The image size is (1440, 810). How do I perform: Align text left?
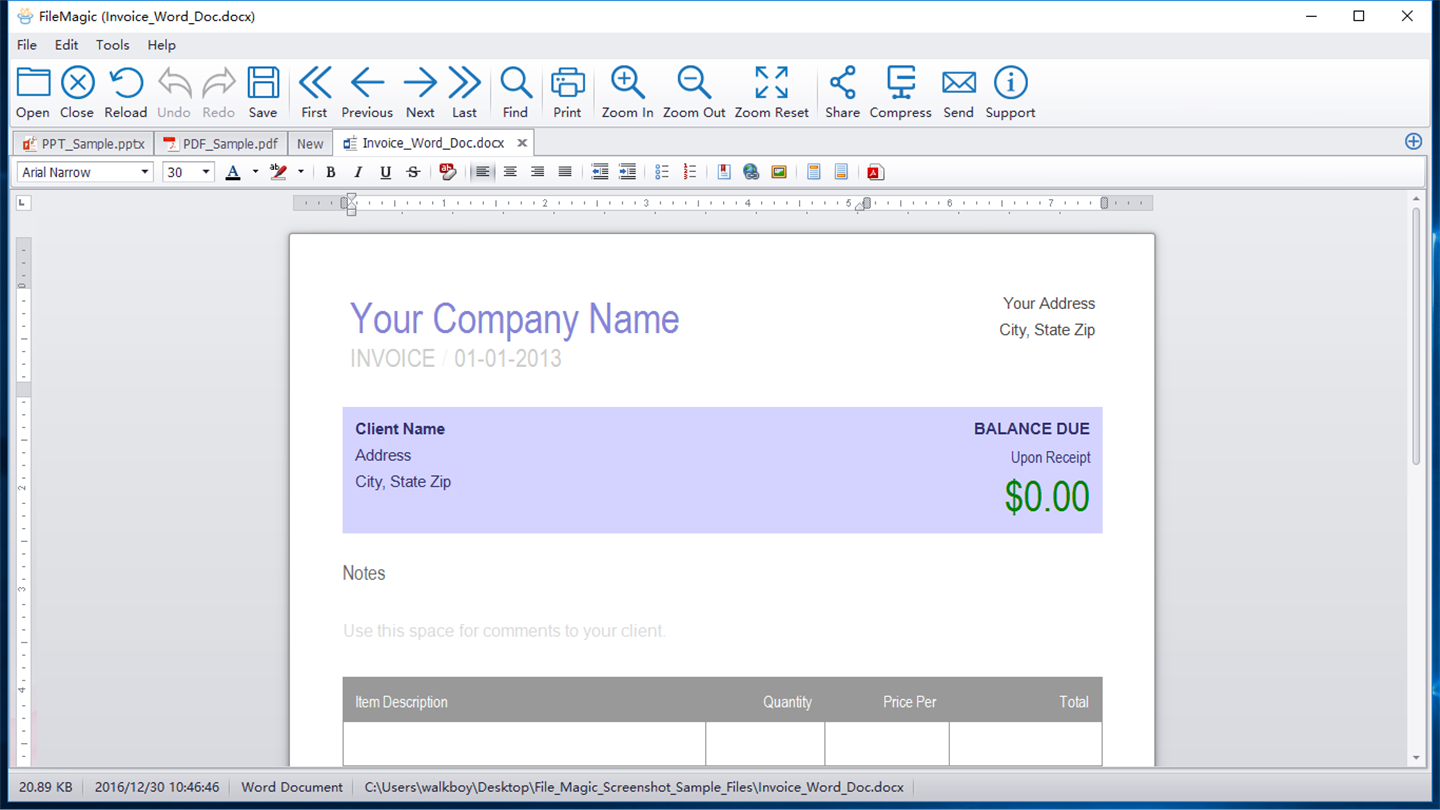(482, 172)
